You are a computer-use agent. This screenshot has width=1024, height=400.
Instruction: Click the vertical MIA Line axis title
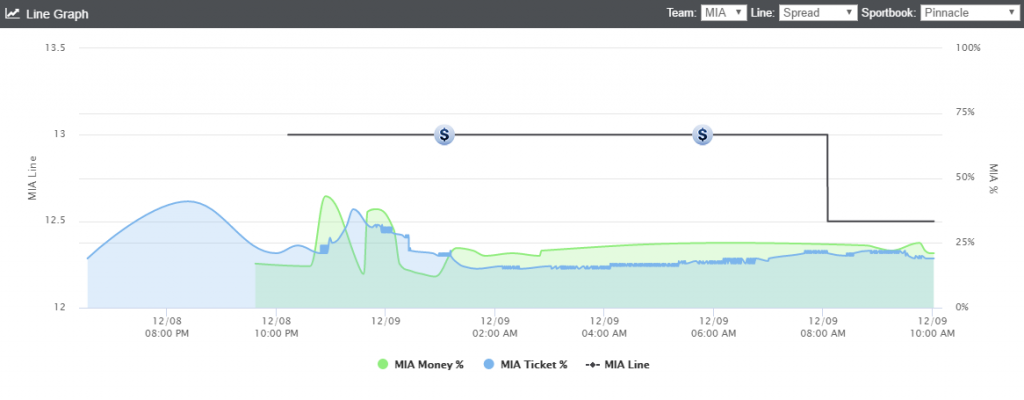pyautogui.click(x=32, y=178)
